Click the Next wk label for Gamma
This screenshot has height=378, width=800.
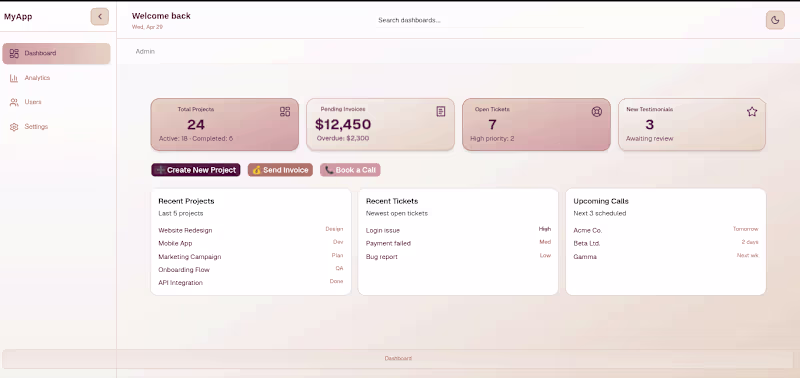(747, 255)
